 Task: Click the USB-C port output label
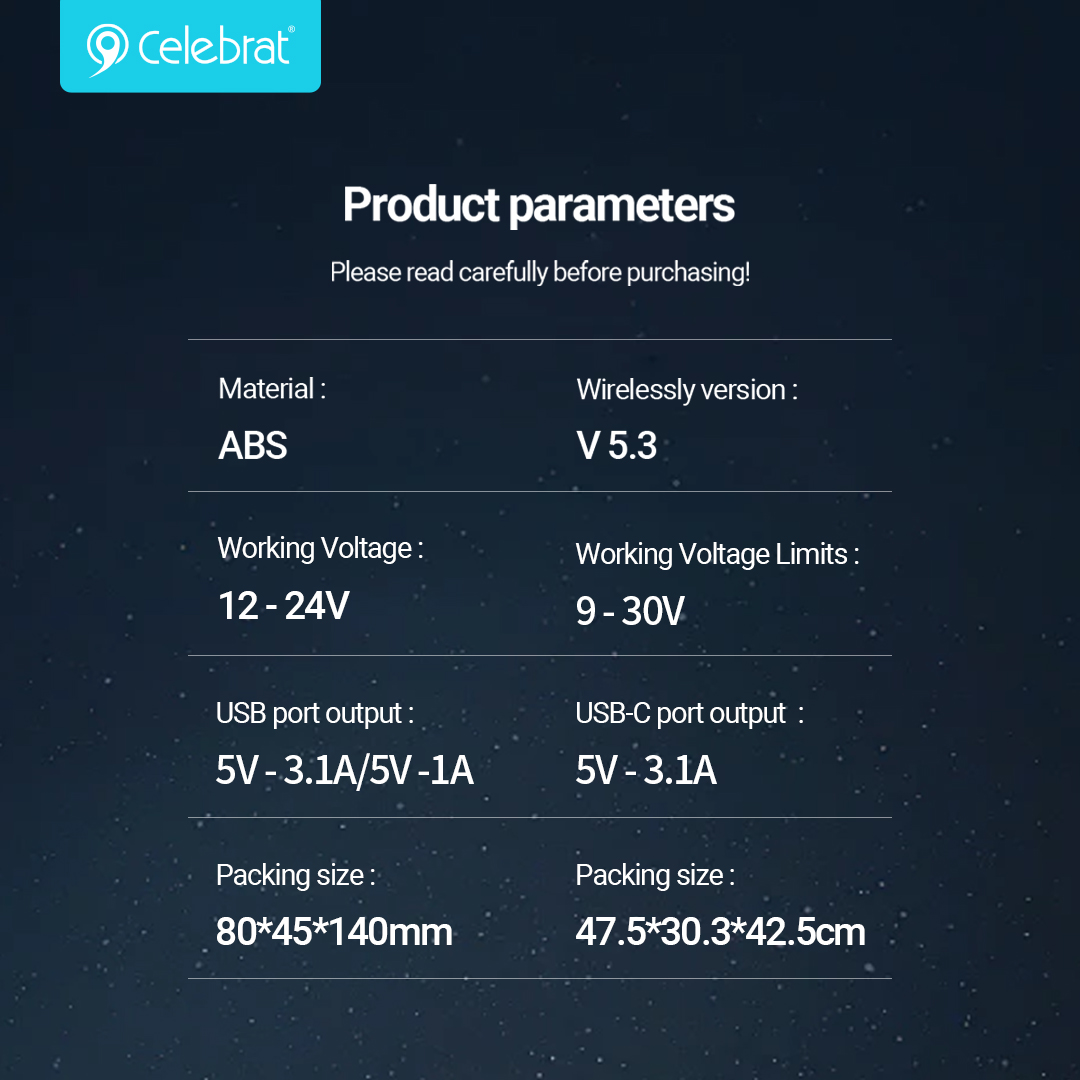point(689,714)
